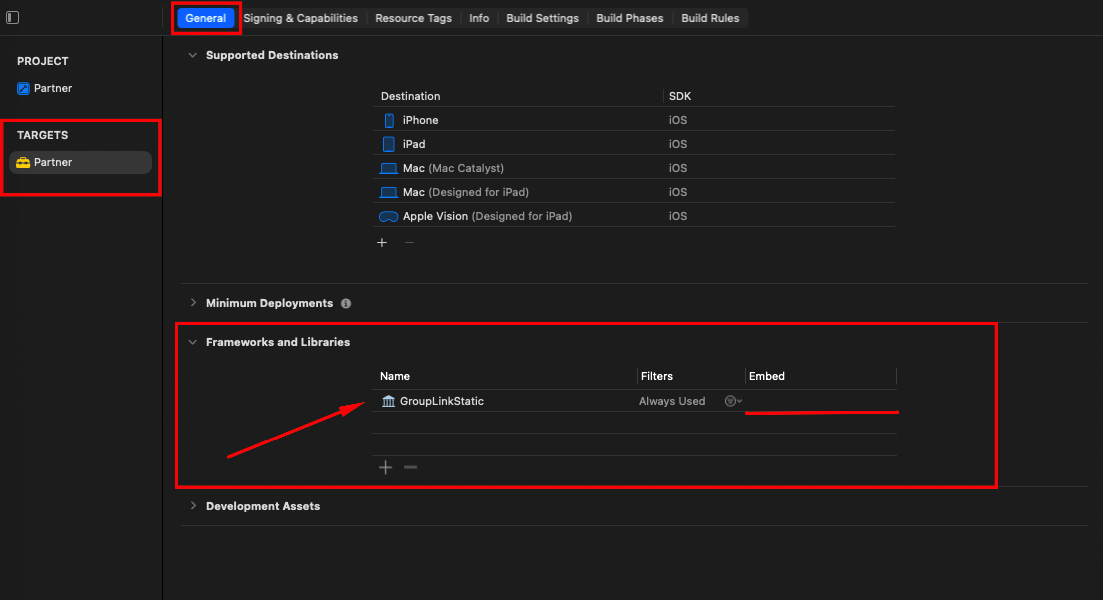Click the Embed column header

tap(767, 376)
